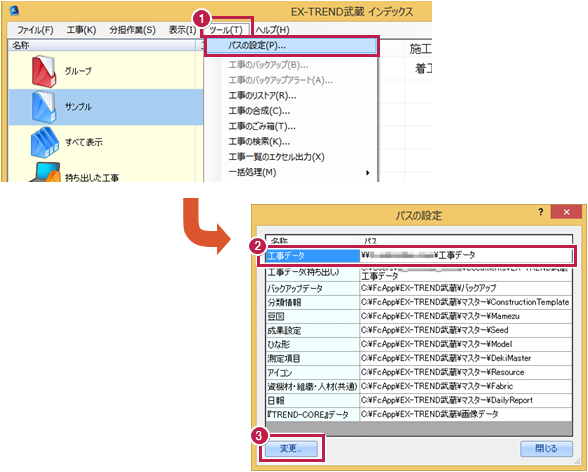Open the ファイル(F) menu
The height and width of the screenshot is (472, 588).
click(35, 30)
